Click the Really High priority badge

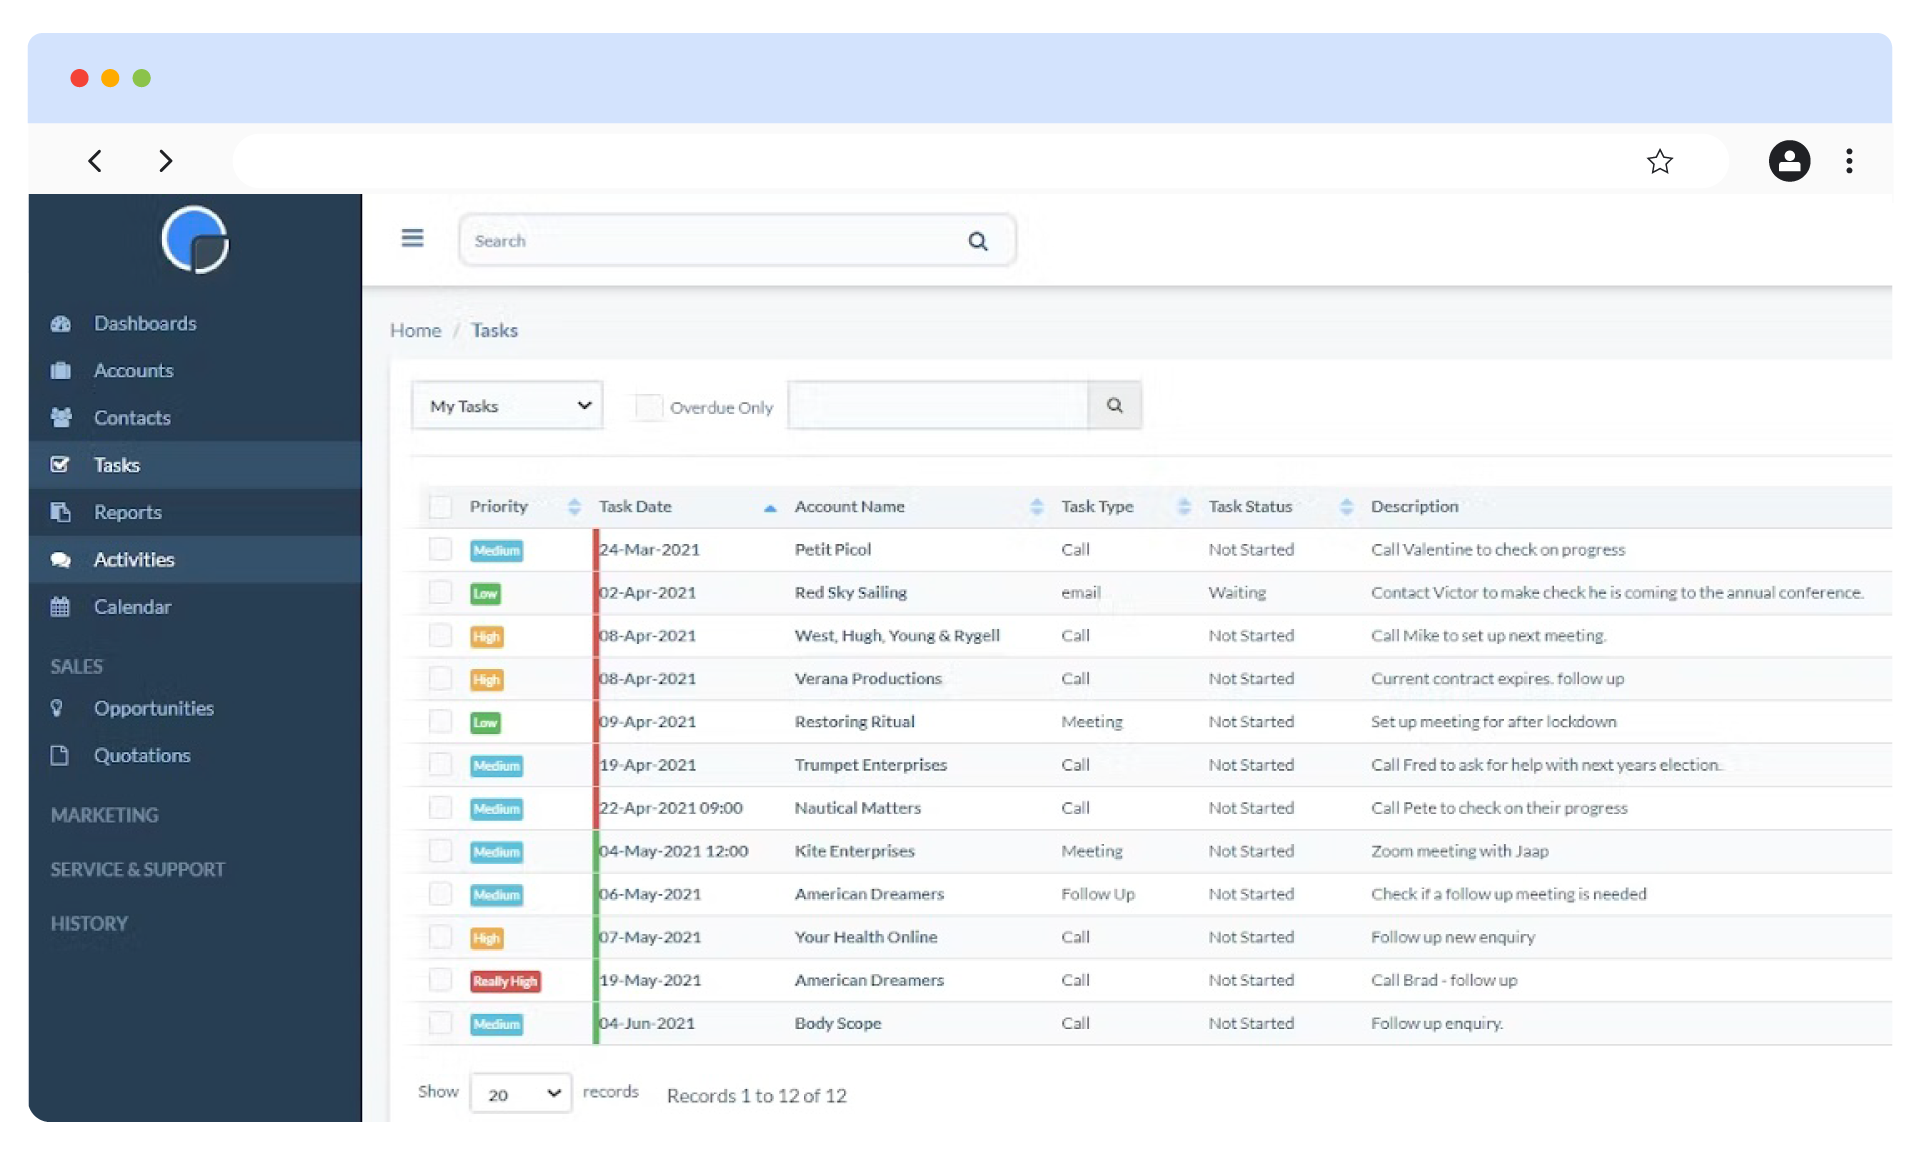click(505, 981)
